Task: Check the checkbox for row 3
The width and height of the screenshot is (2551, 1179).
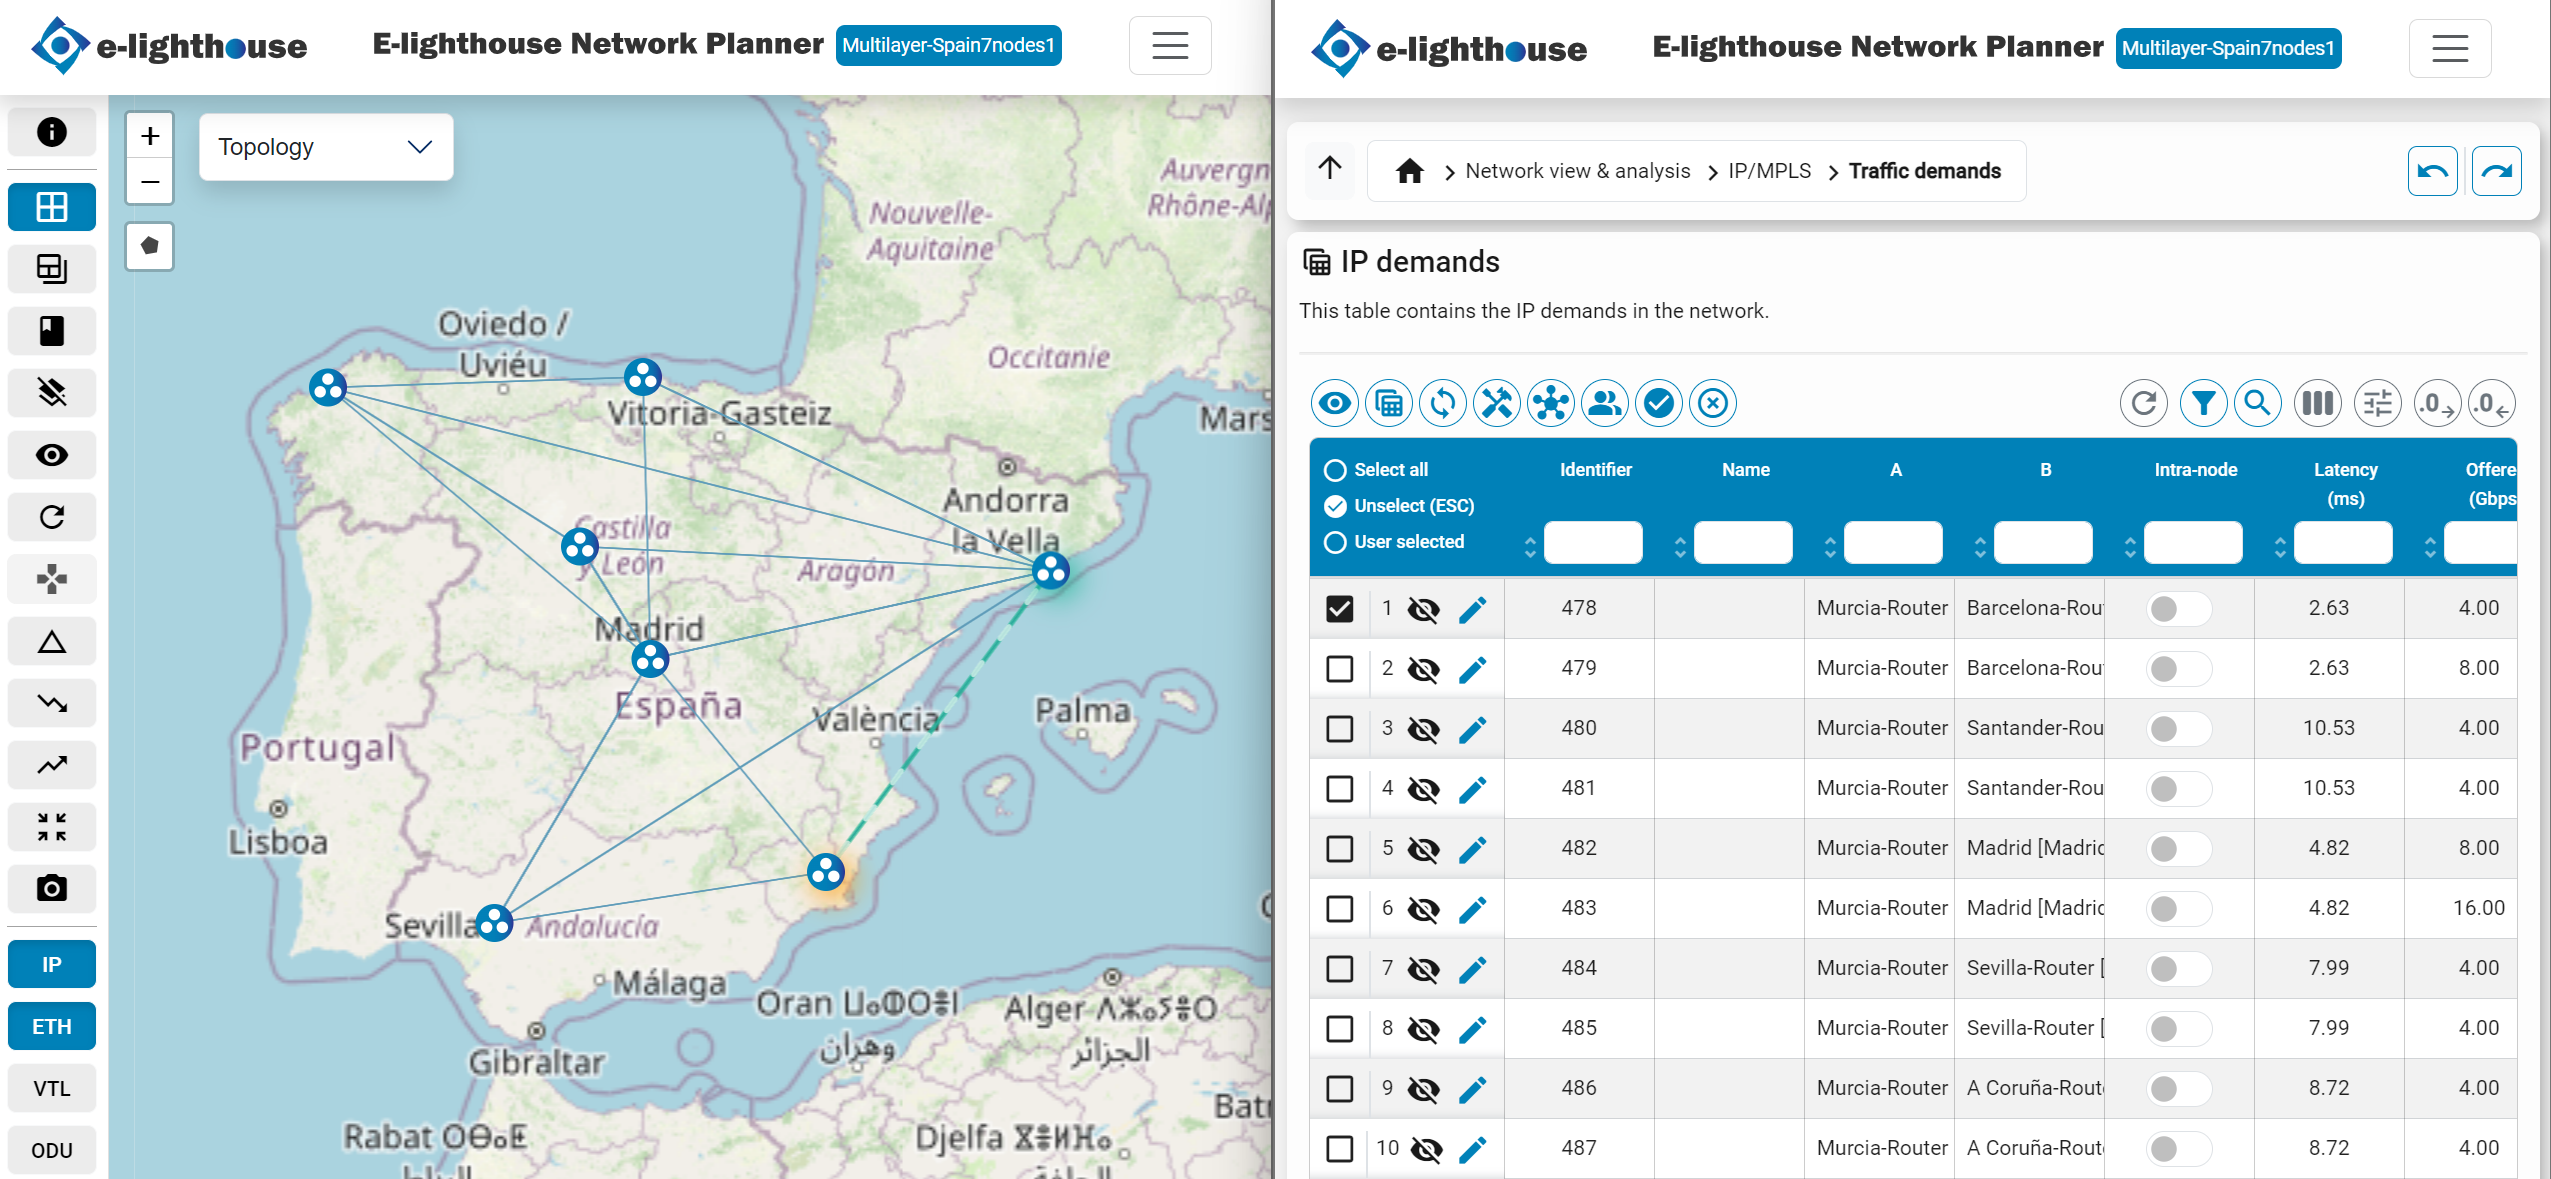Action: (x=1339, y=729)
